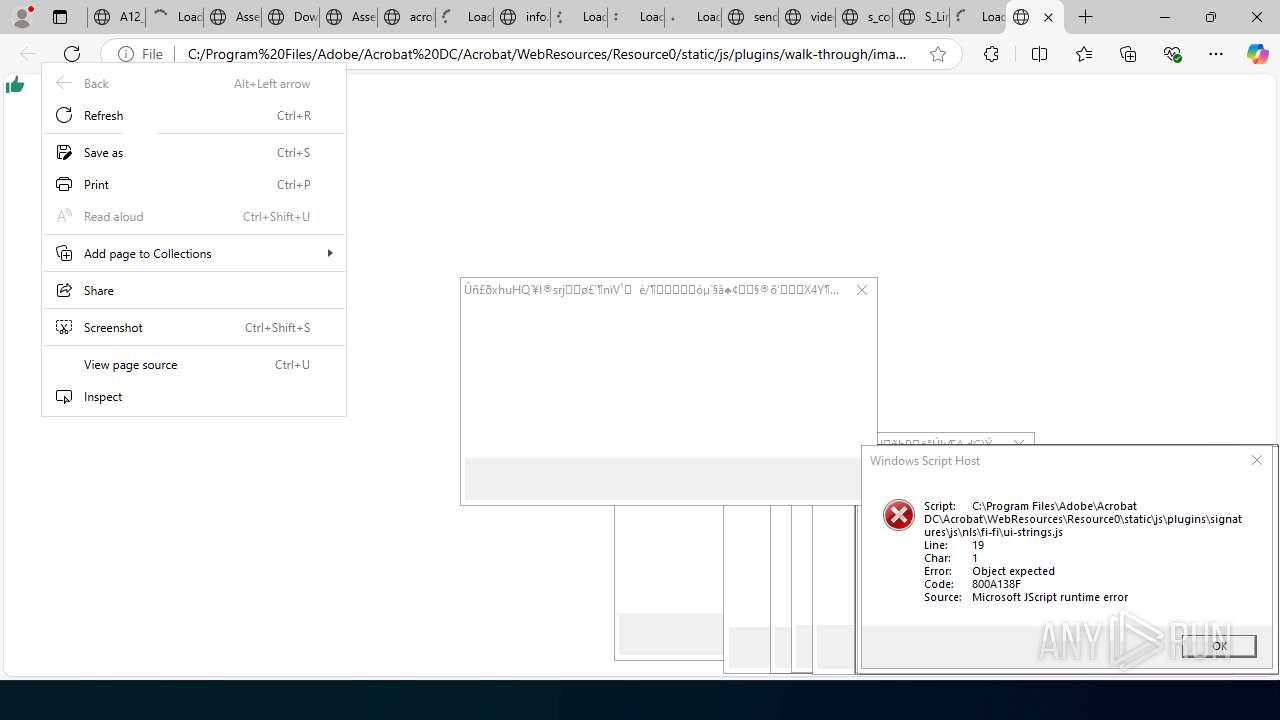Open Browser essentials heart icon
Screen dimensions: 1280x720
(x=1173, y=54)
